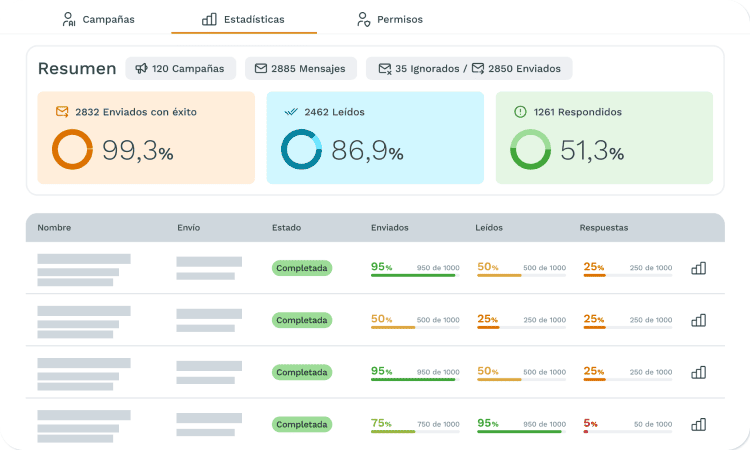This screenshot has width=750, height=450.
Task: Click the last row's Completada status badge
Action: (x=301, y=424)
